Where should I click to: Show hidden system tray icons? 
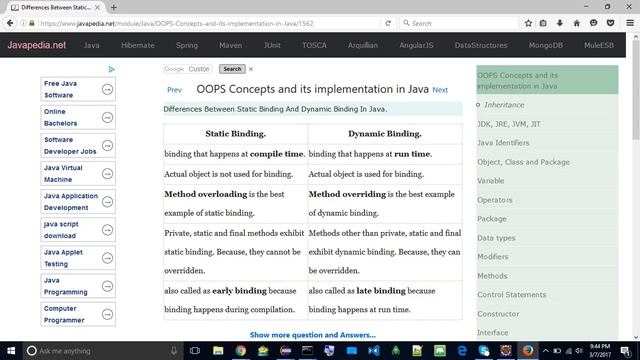point(545,351)
